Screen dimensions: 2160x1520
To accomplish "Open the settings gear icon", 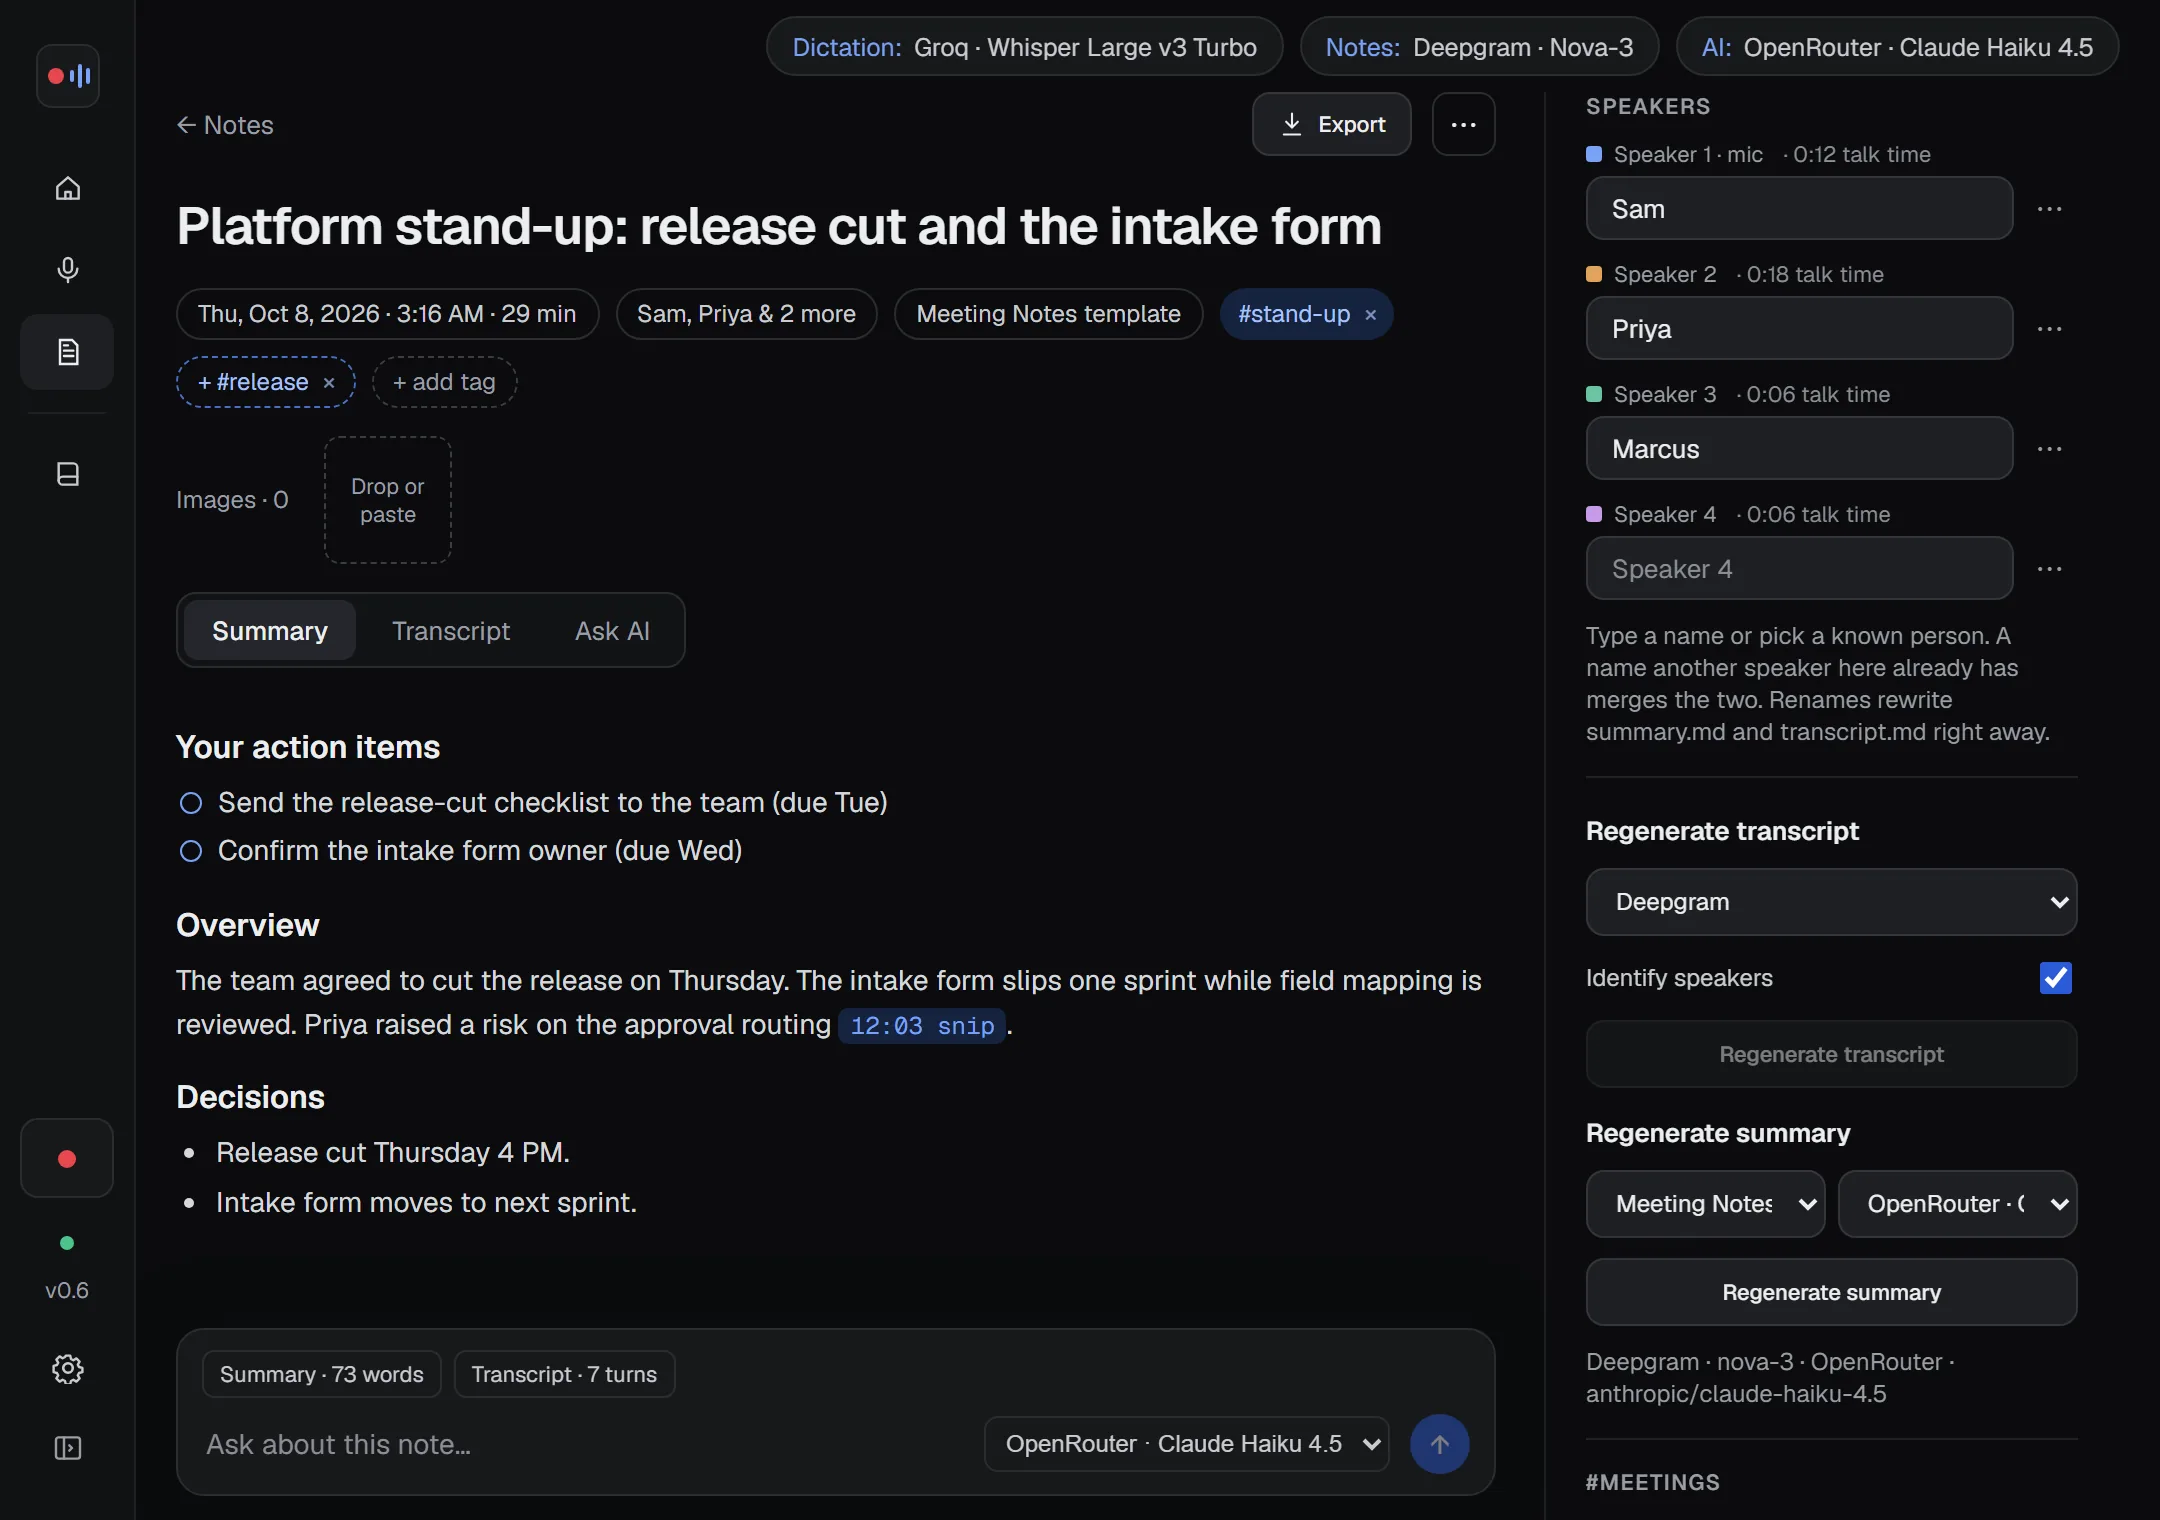I will click(67, 1368).
